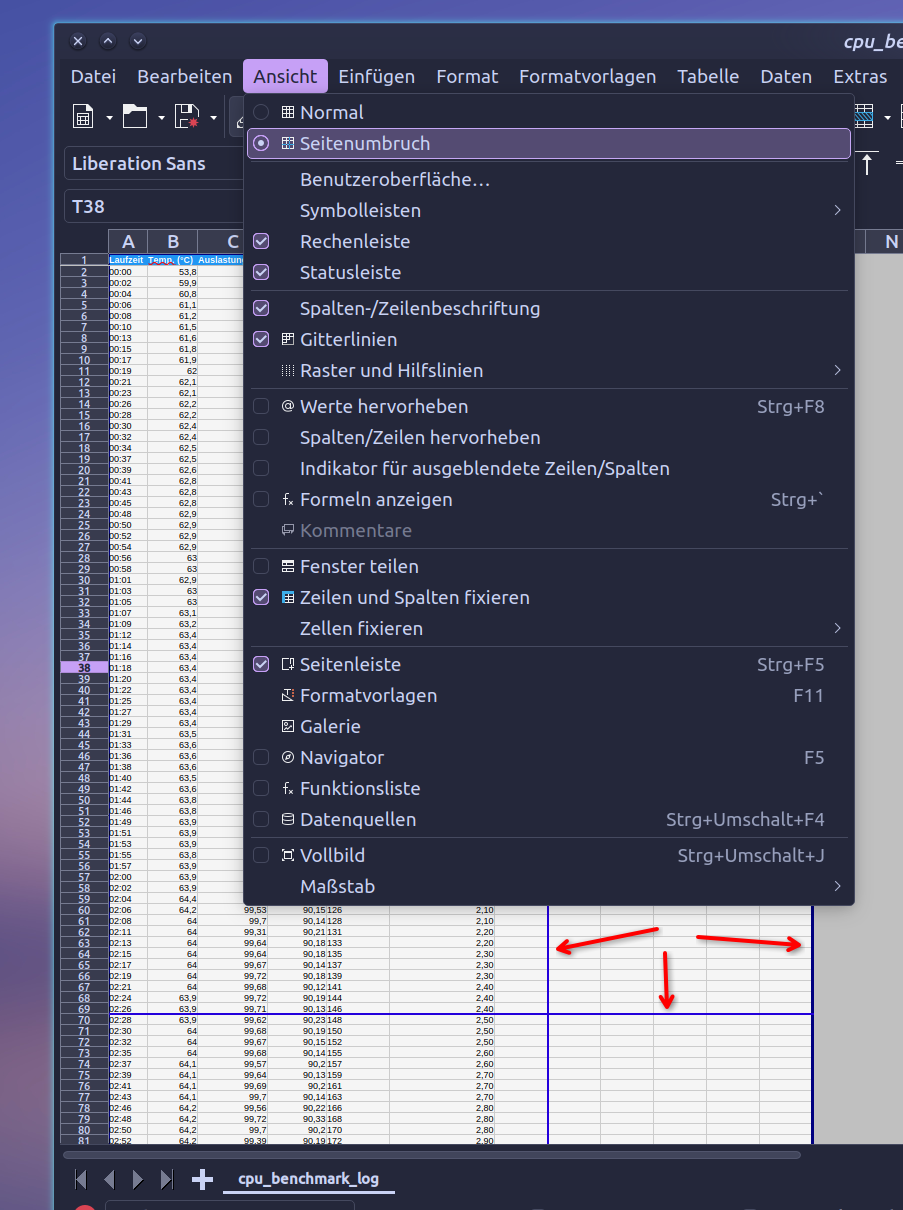Click the Navigator compass icon

(x=288, y=758)
